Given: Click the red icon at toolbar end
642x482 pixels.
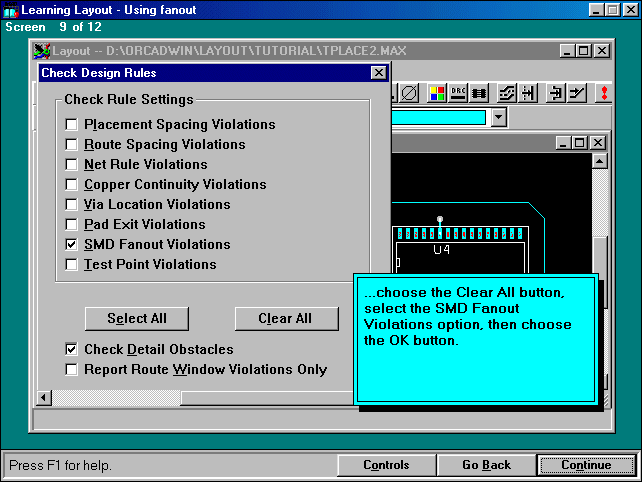Looking at the screenshot, I should (604, 93).
